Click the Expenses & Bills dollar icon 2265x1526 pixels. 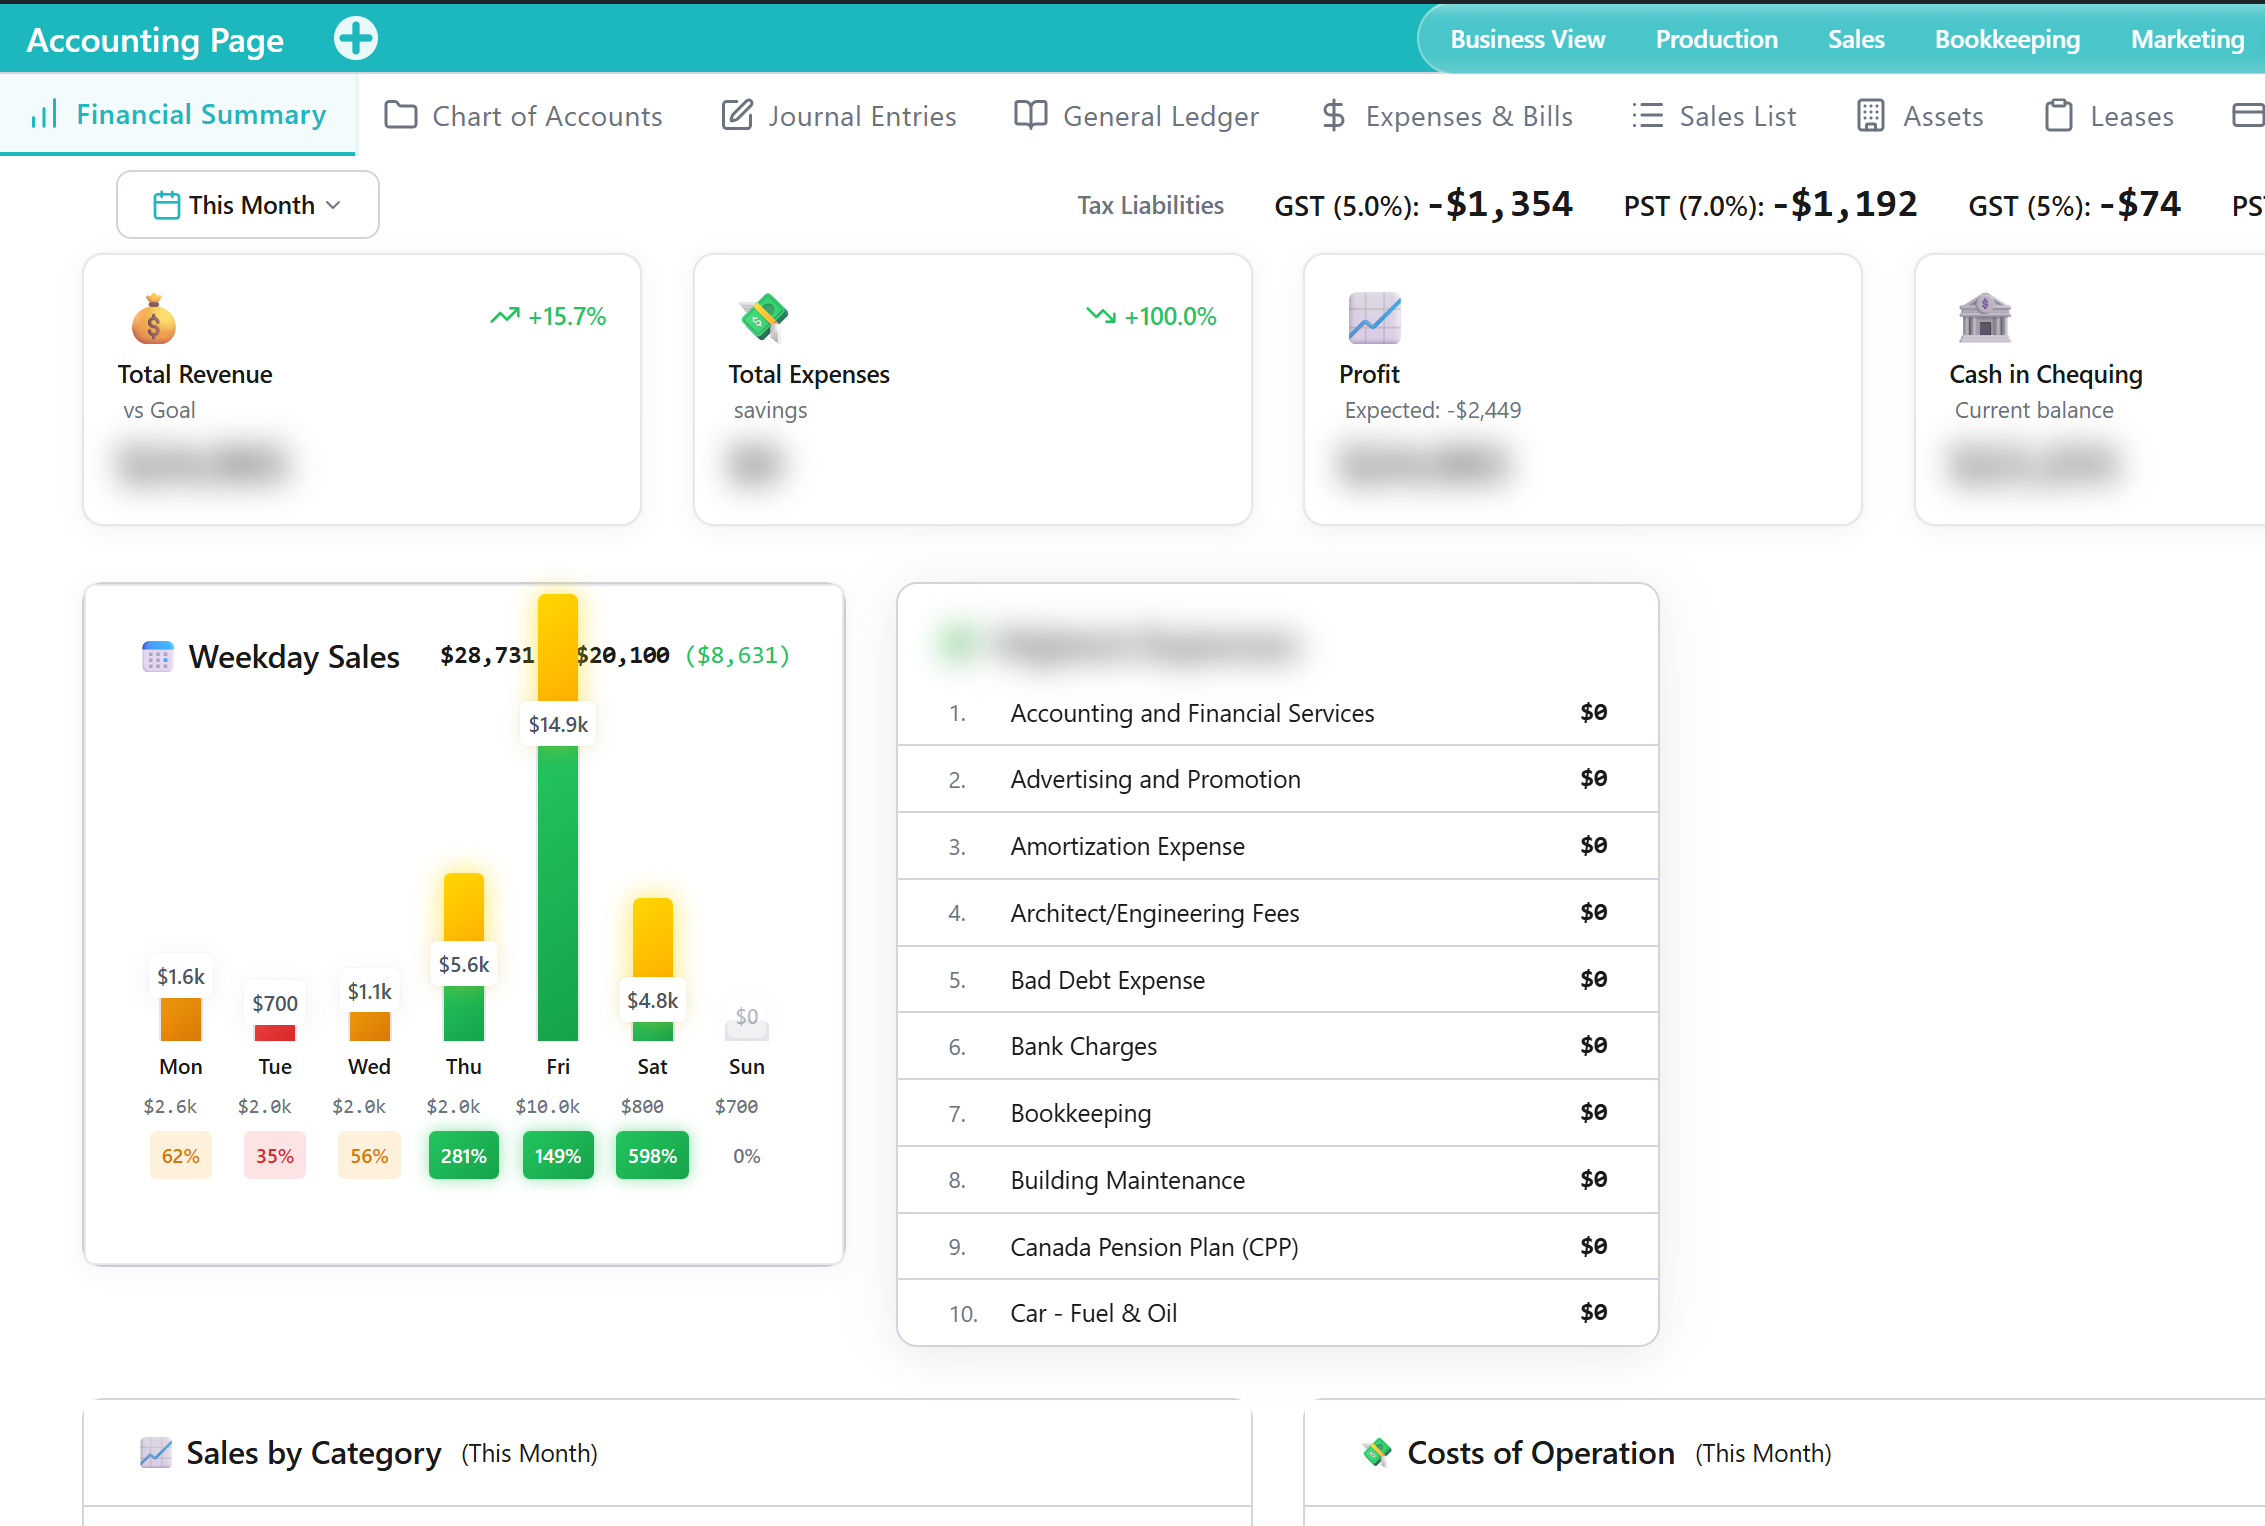(x=1333, y=115)
